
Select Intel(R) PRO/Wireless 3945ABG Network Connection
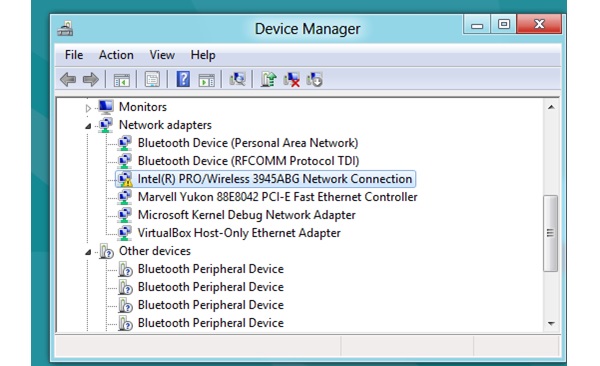click(274, 179)
